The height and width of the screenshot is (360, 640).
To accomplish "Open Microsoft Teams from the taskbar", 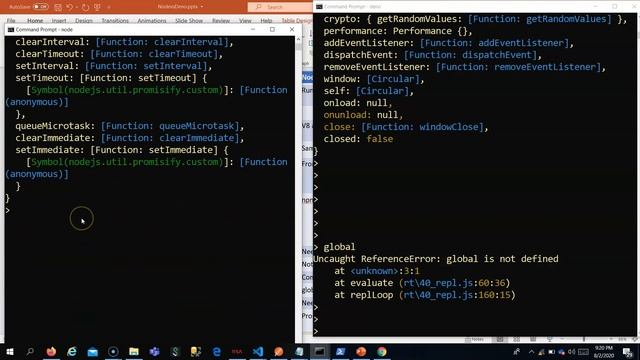I will pyautogui.click(x=154, y=351).
